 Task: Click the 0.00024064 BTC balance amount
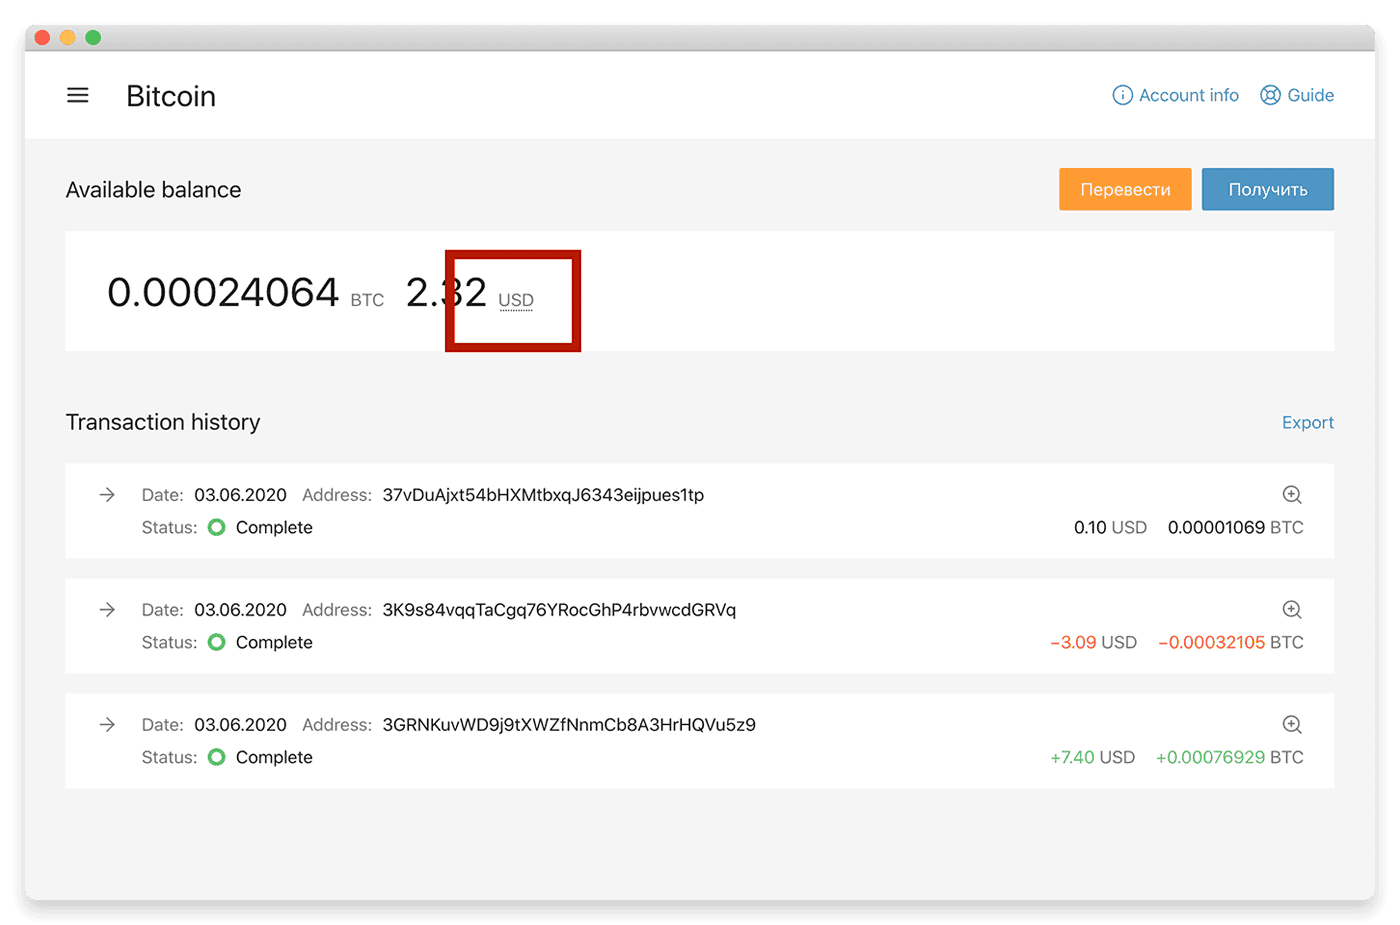coord(245,292)
